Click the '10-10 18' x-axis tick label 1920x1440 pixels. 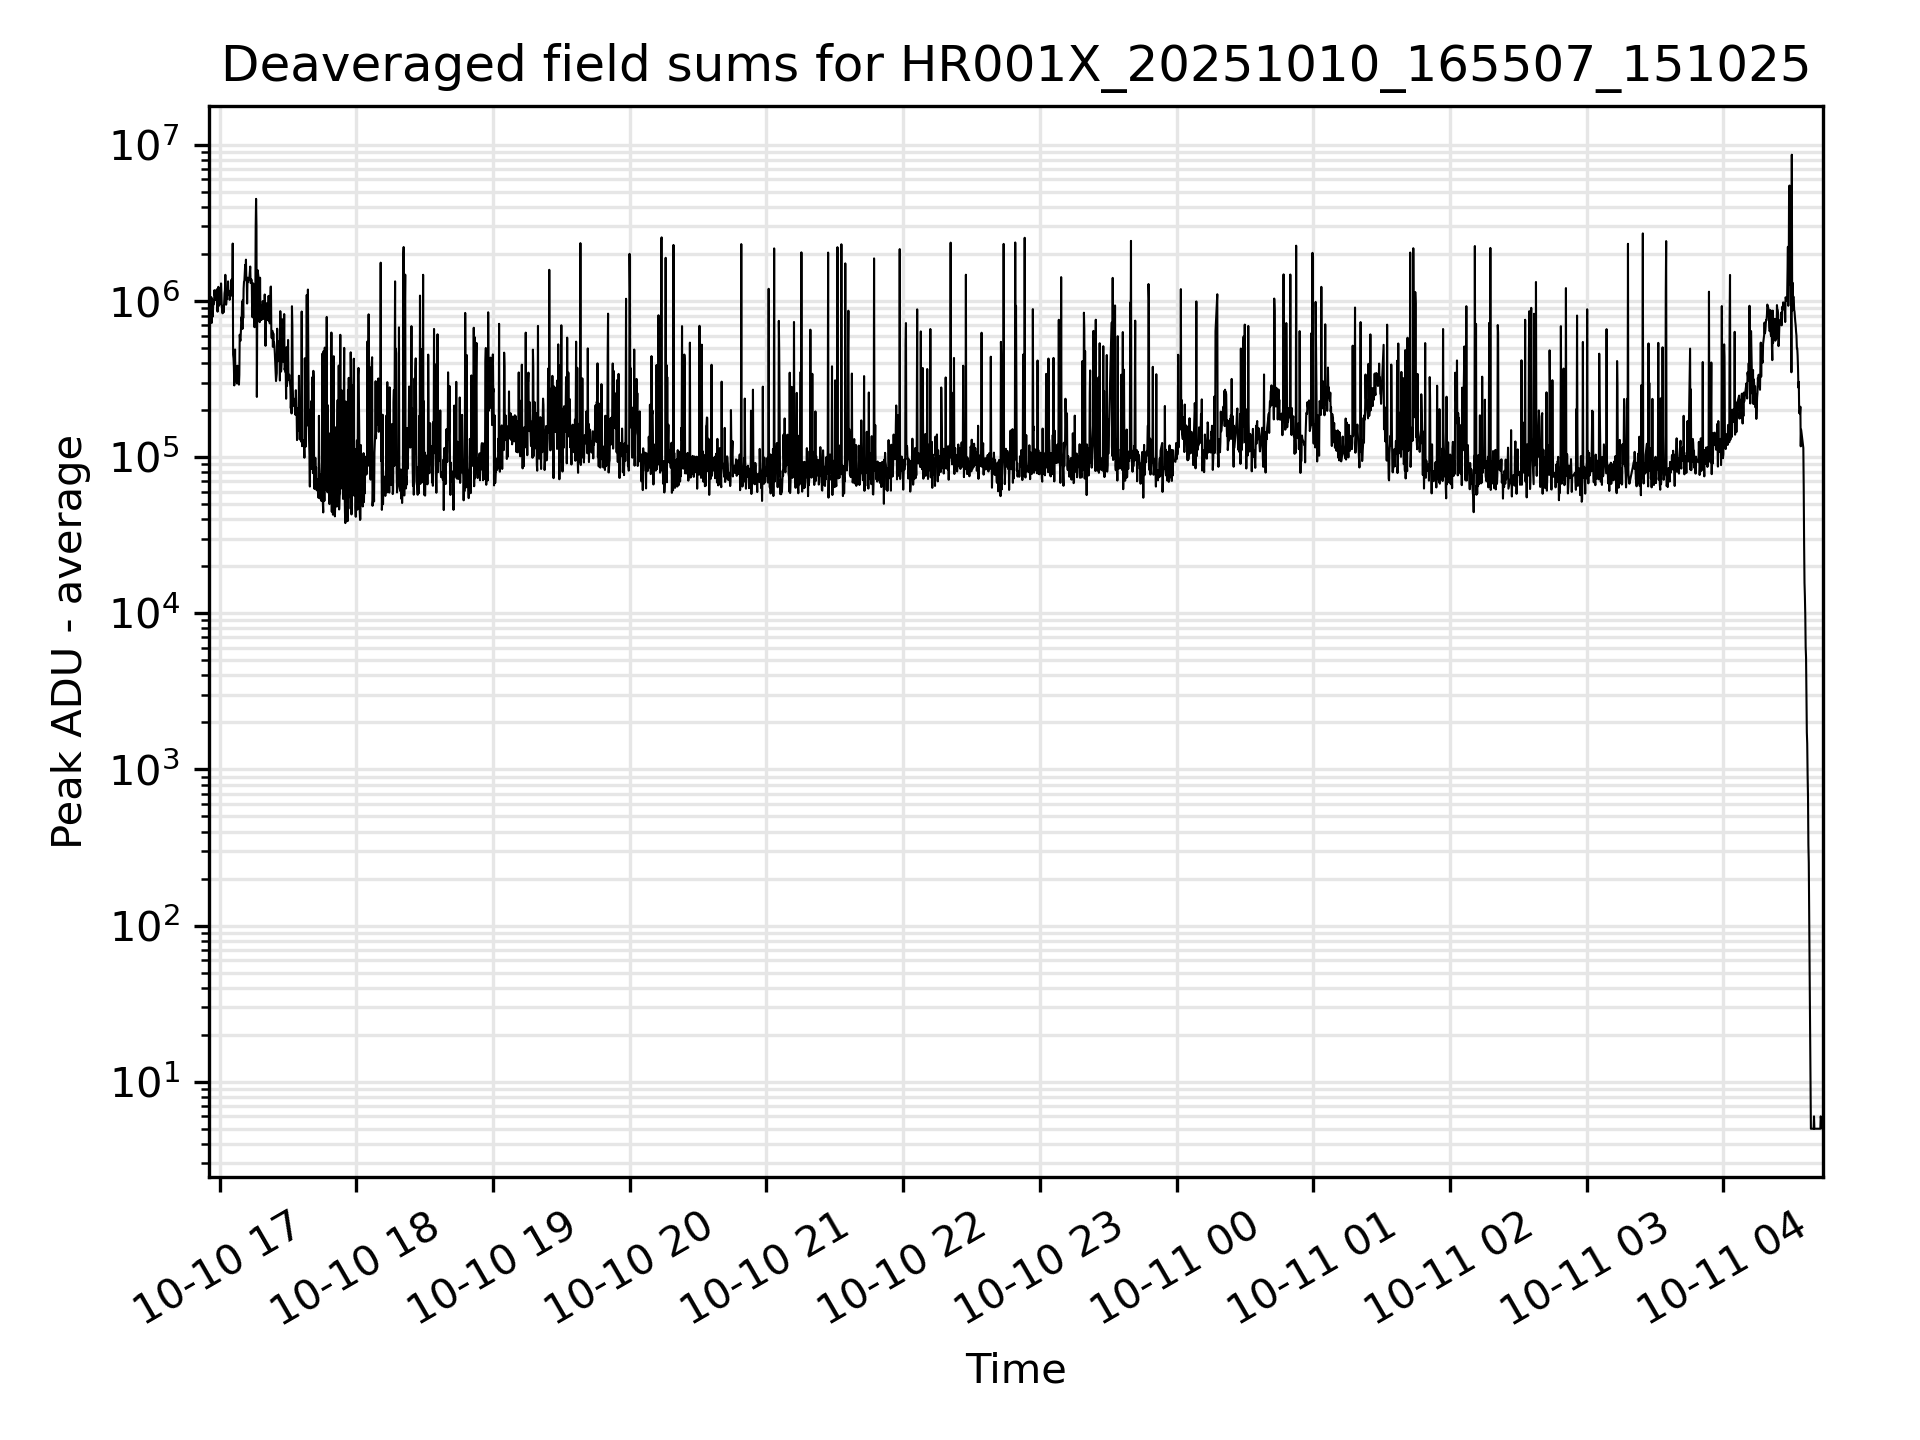[354, 1268]
